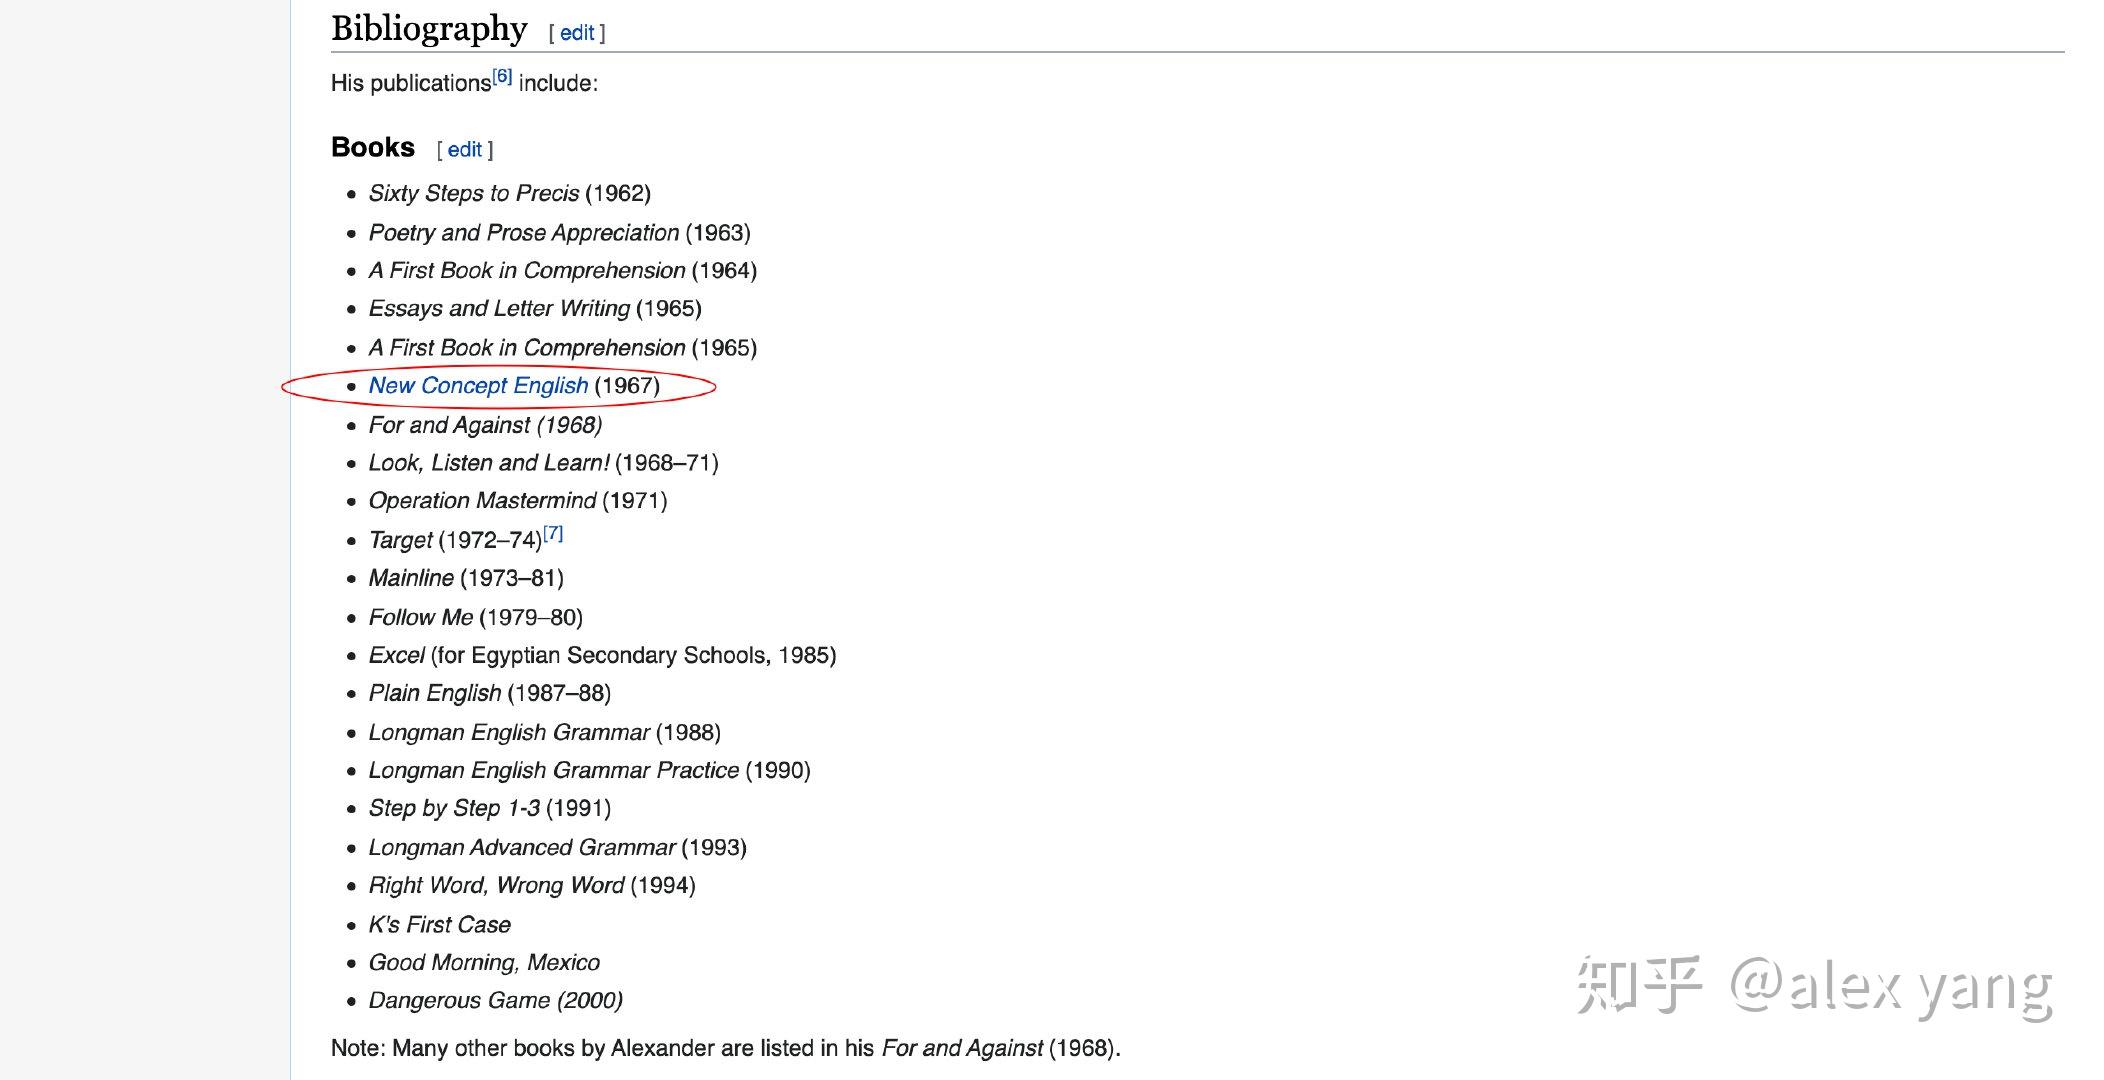Open footnote reference [6] after publications
This screenshot has width=2104, height=1080.
502,77
